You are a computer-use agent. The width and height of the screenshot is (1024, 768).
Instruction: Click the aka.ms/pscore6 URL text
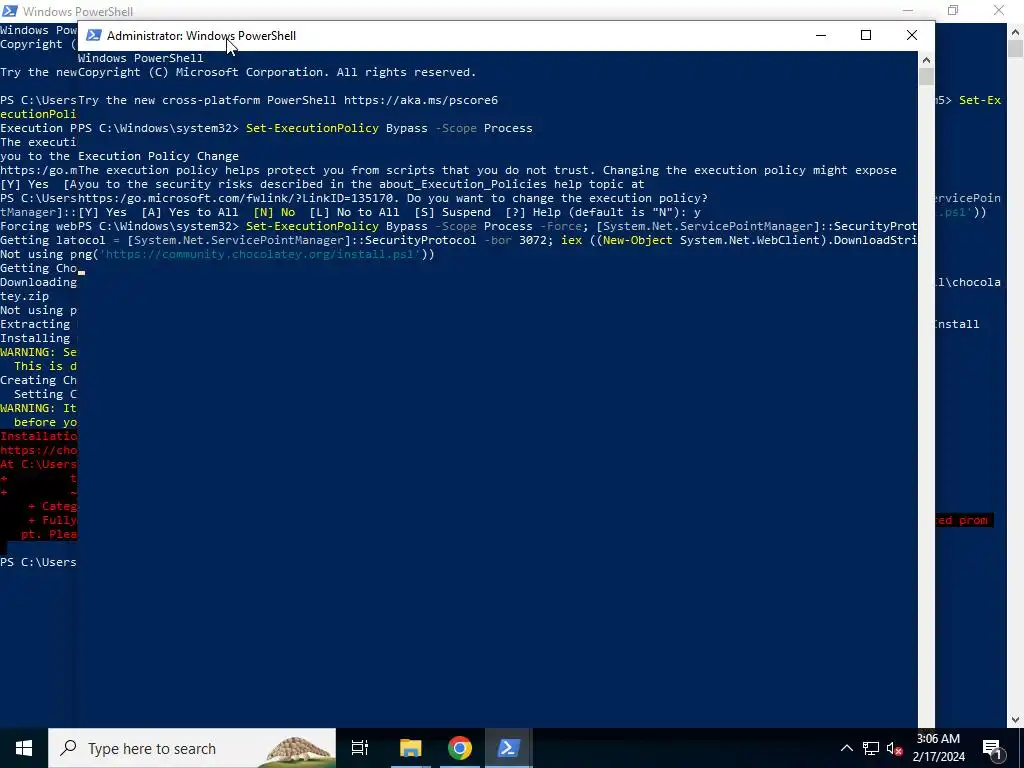coord(421,100)
